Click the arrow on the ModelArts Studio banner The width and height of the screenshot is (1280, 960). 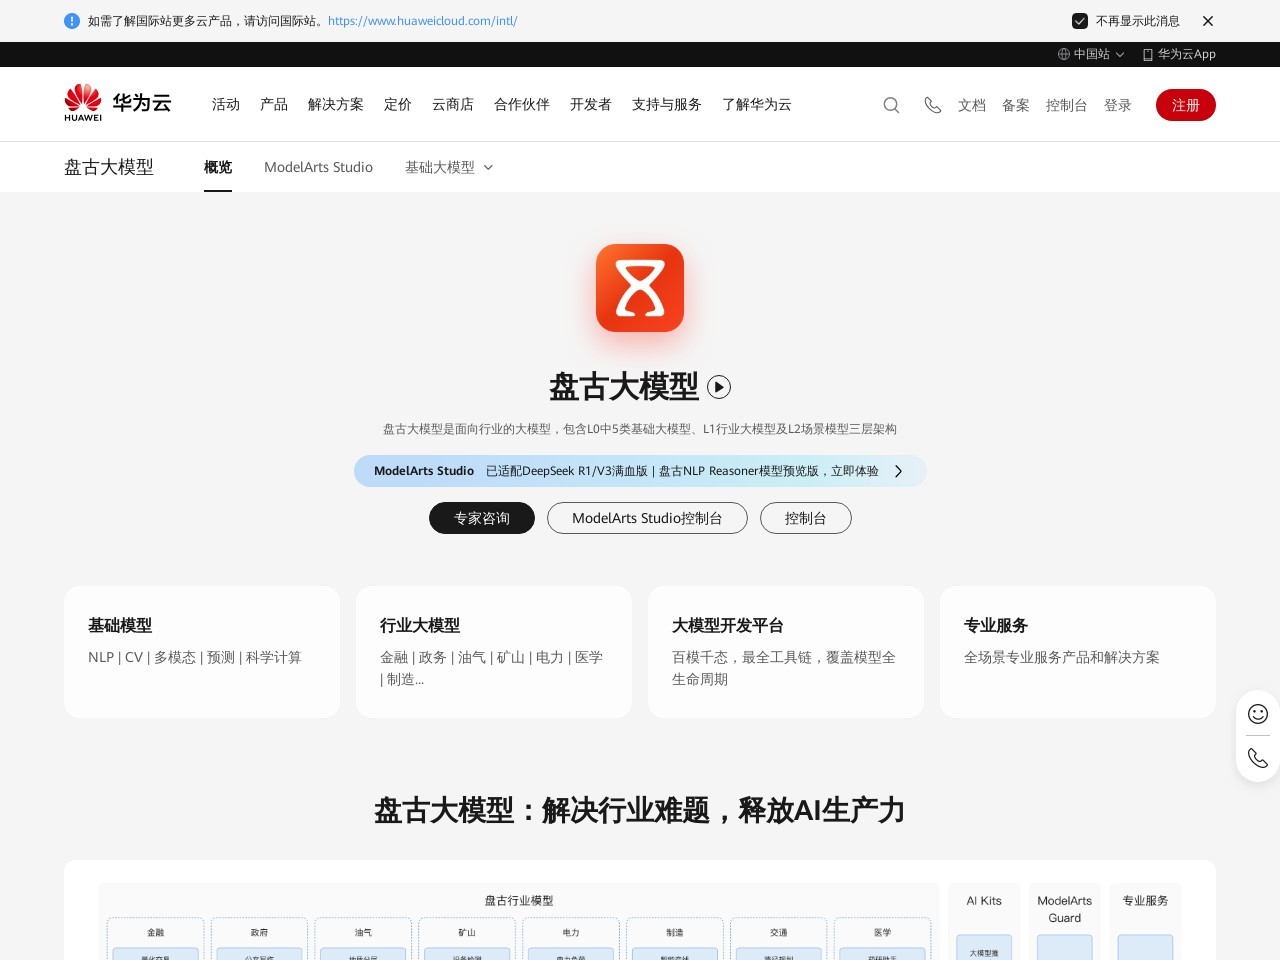[898, 471]
